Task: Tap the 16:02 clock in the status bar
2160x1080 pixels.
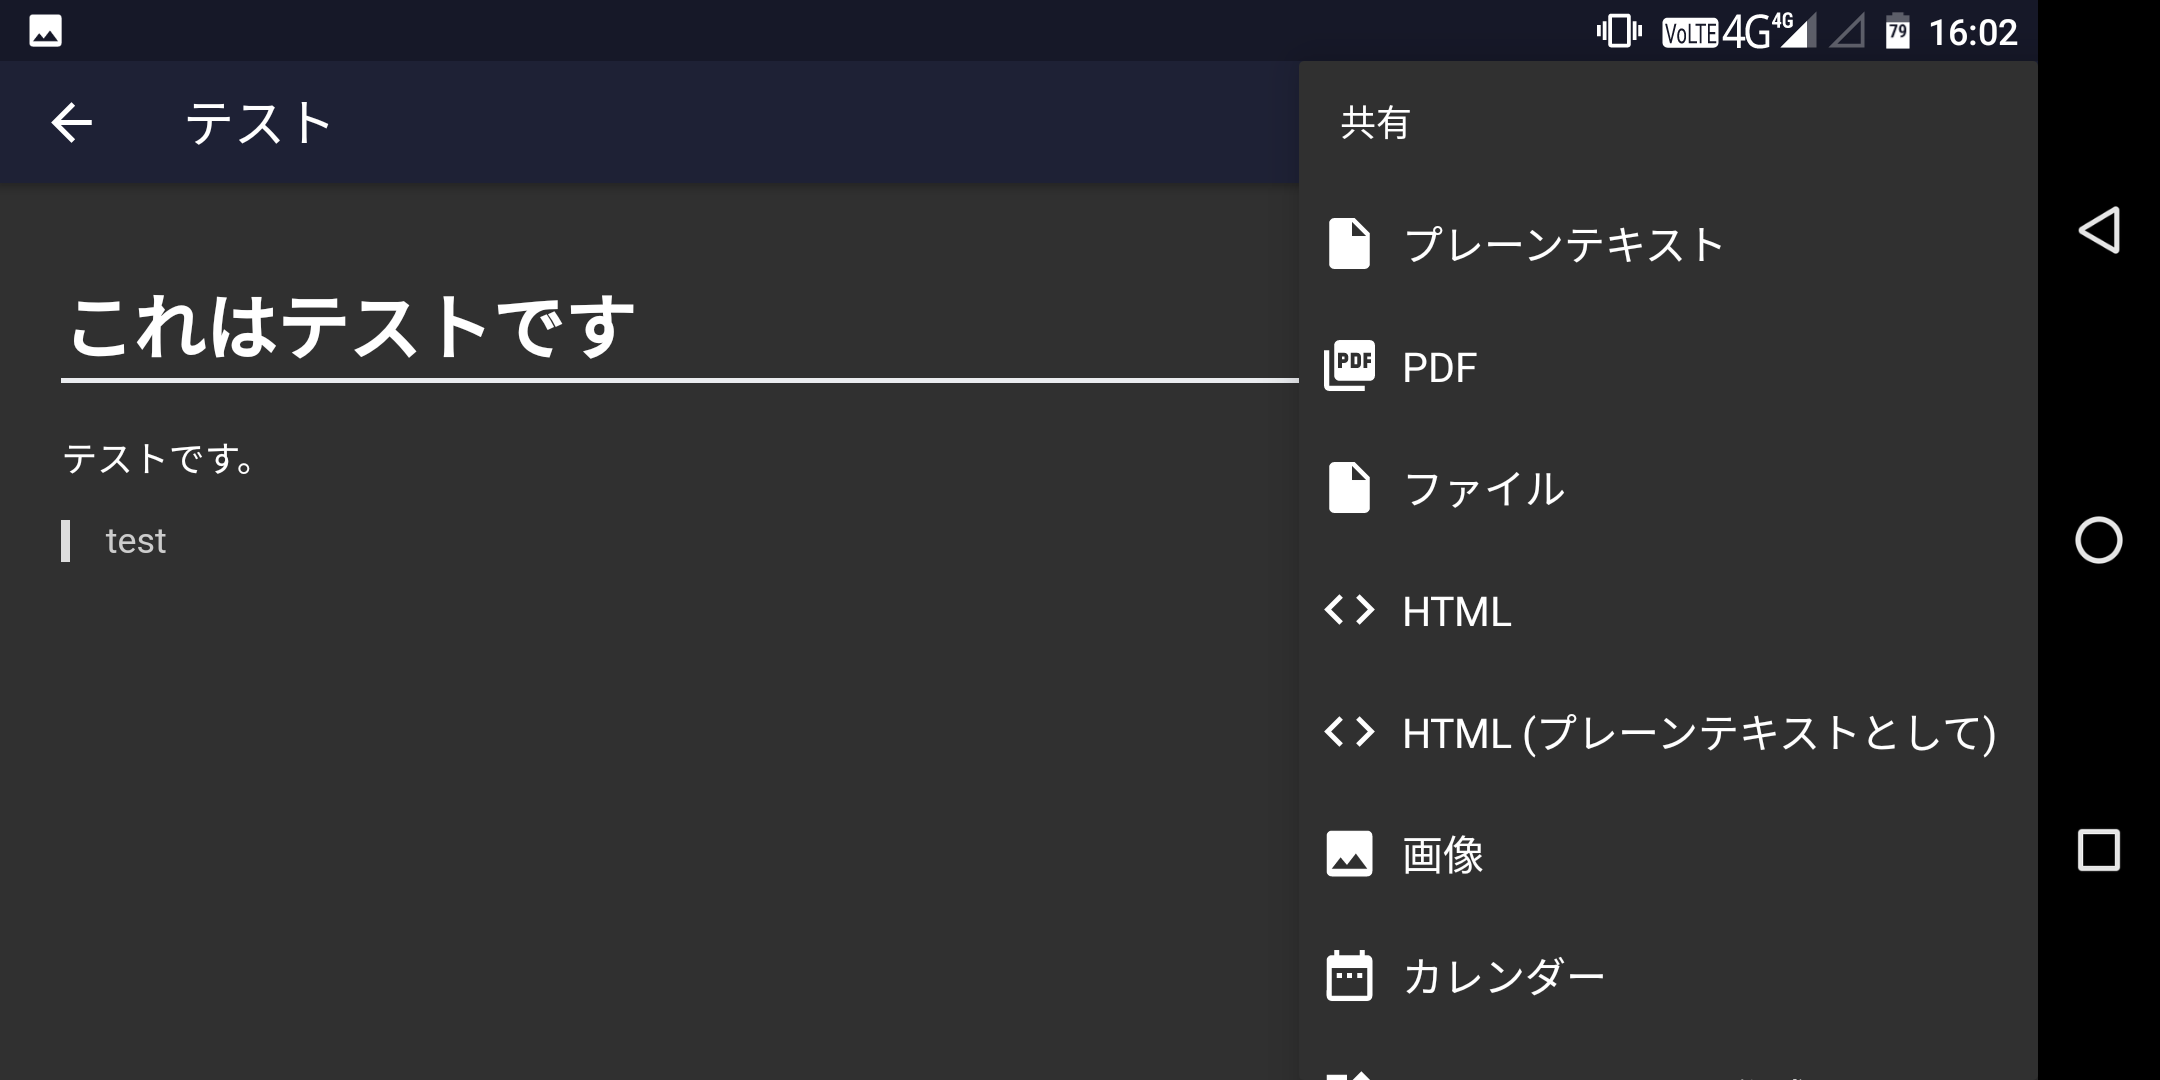Action: pos(1972,33)
